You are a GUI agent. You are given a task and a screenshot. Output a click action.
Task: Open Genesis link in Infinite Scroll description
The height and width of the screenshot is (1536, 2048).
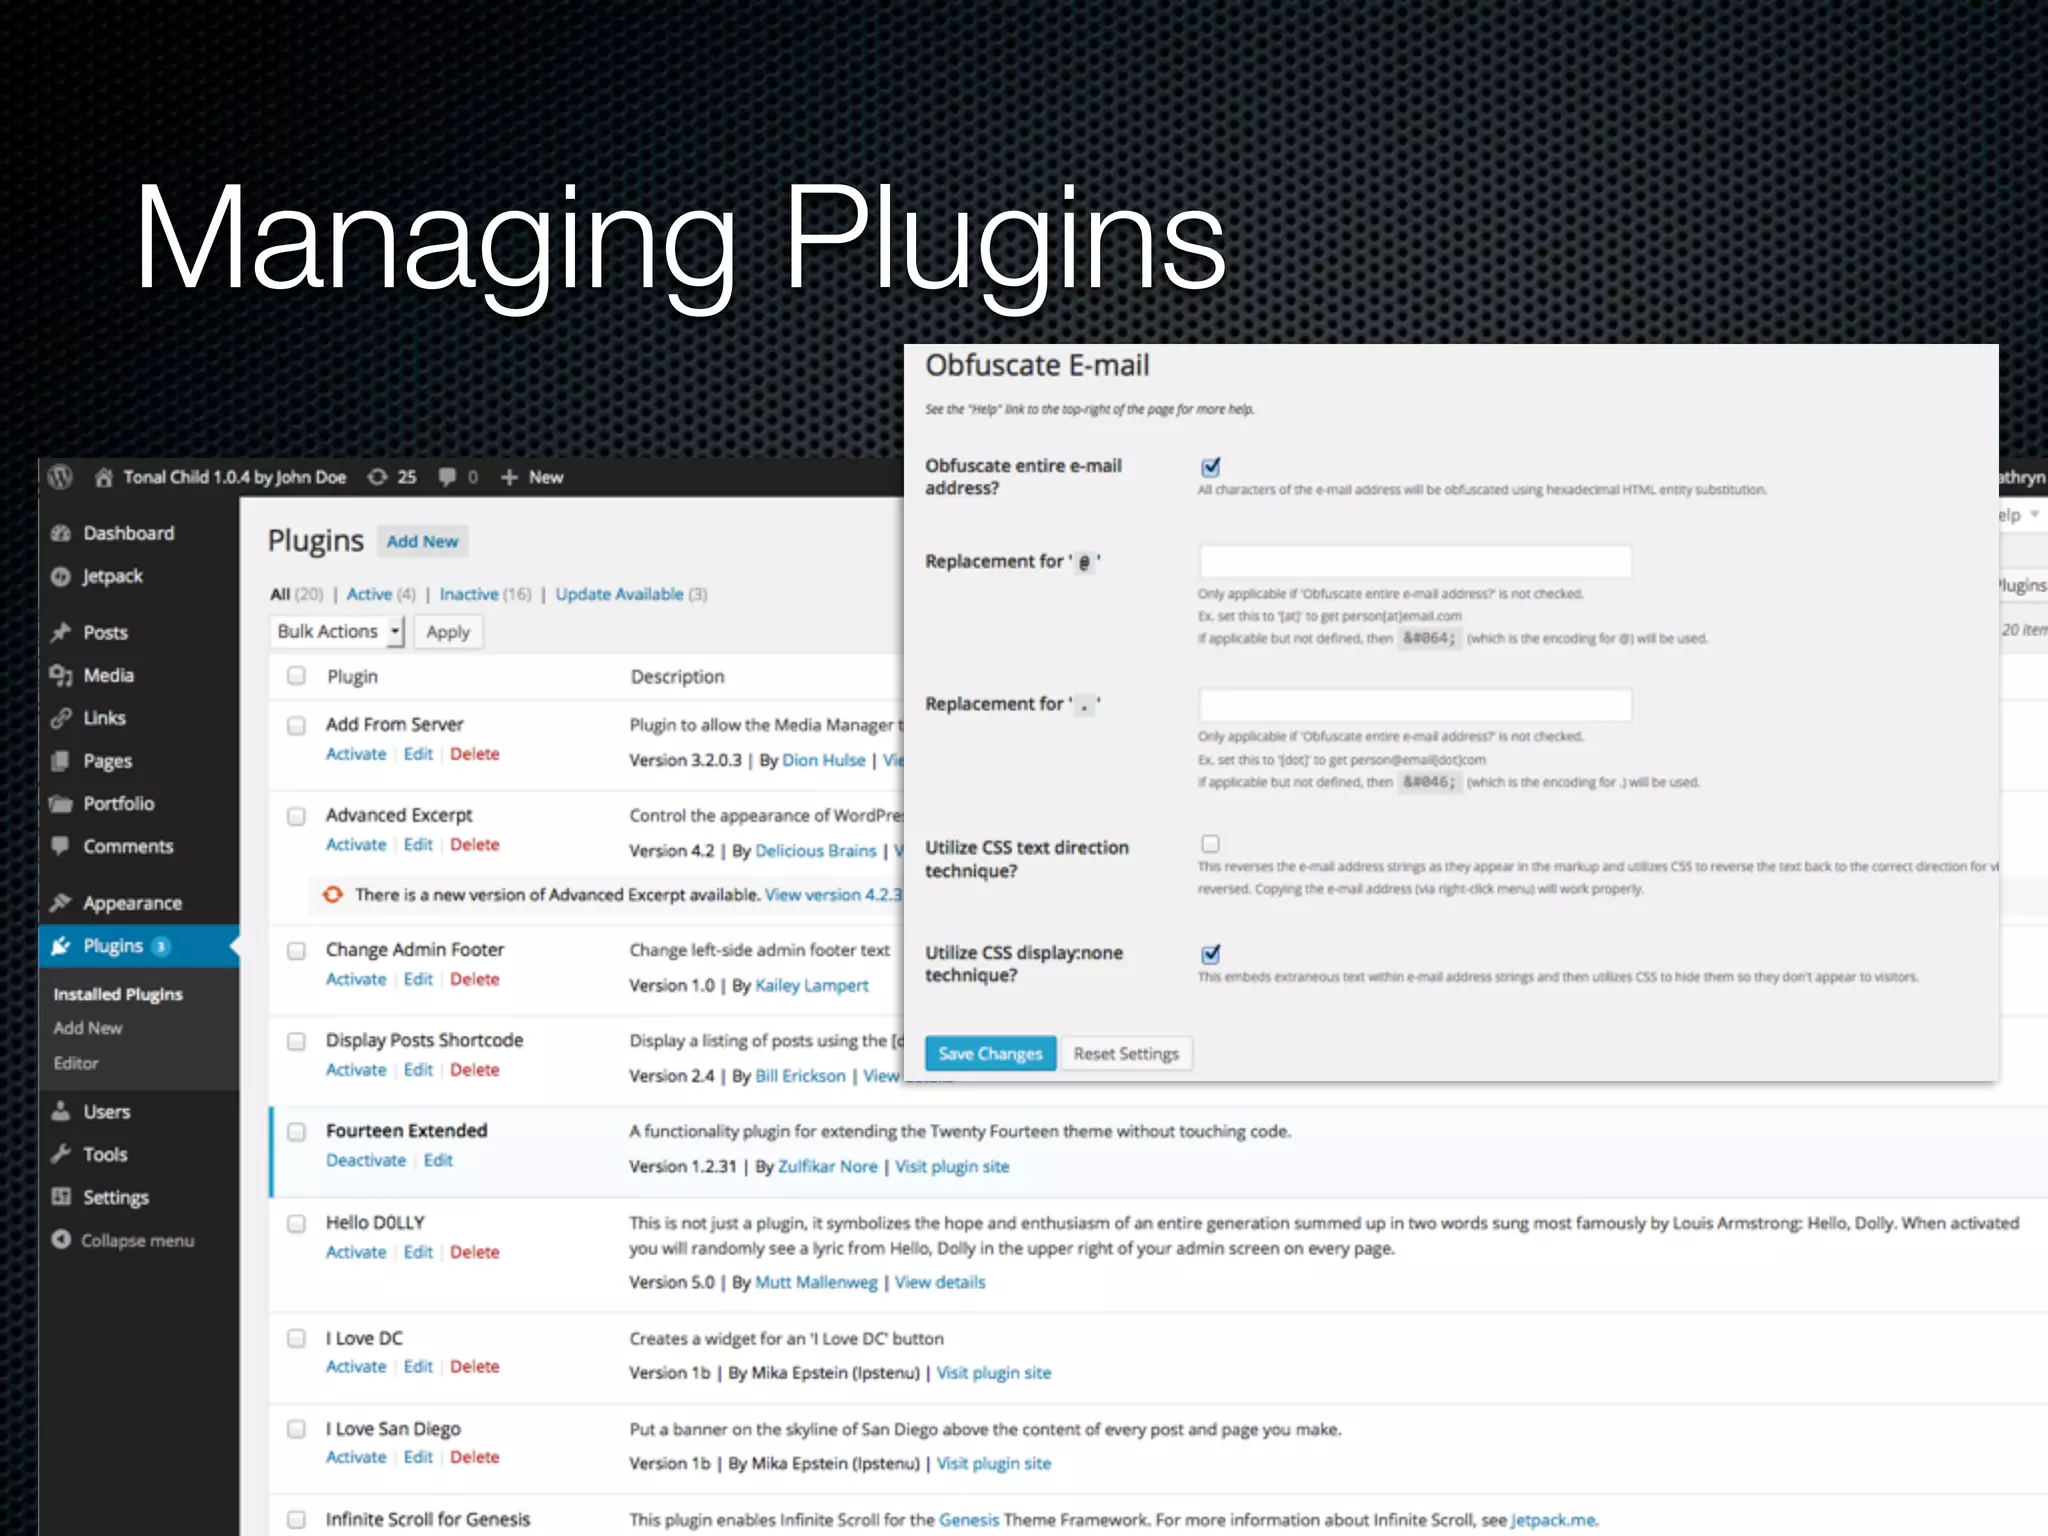(x=969, y=1520)
